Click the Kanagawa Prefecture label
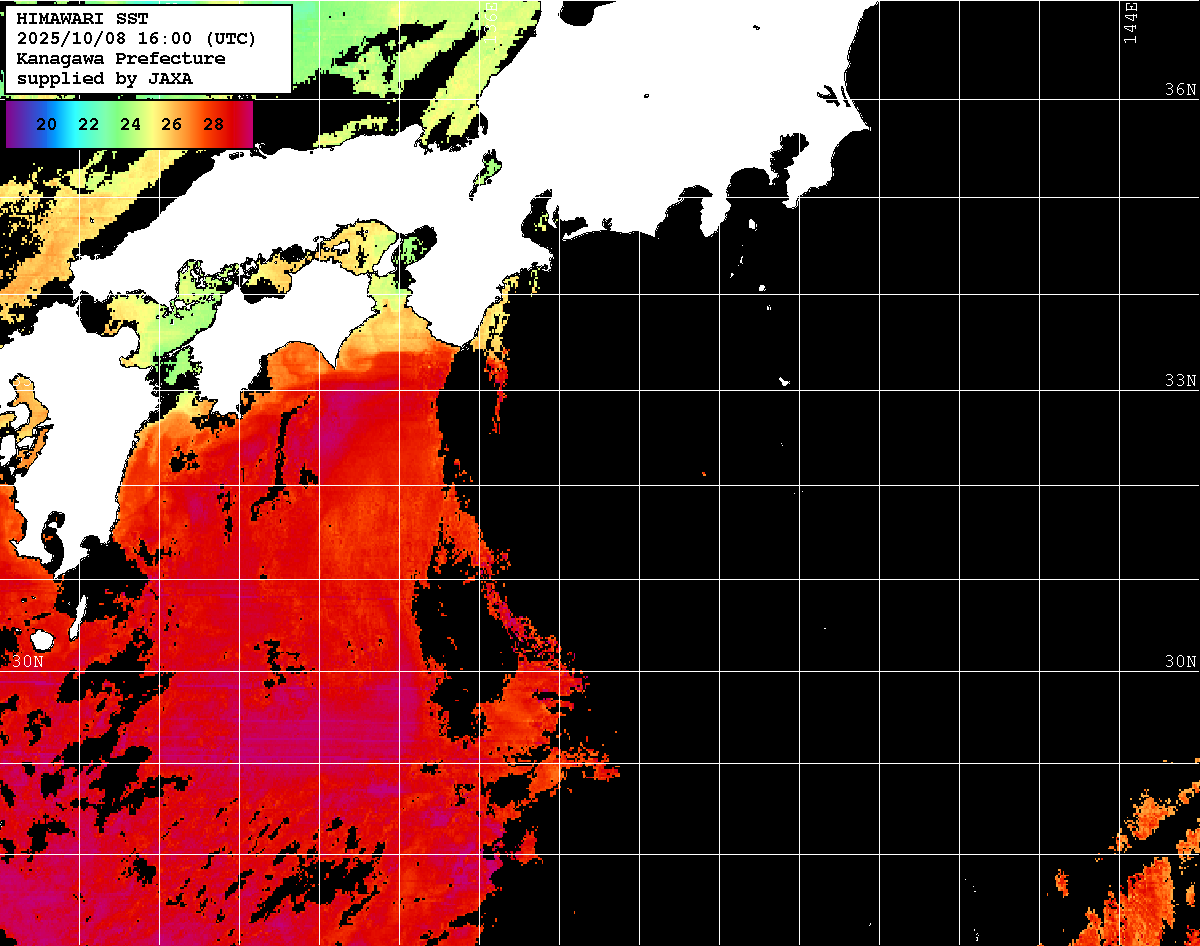The width and height of the screenshot is (1200, 946). click(121, 58)
